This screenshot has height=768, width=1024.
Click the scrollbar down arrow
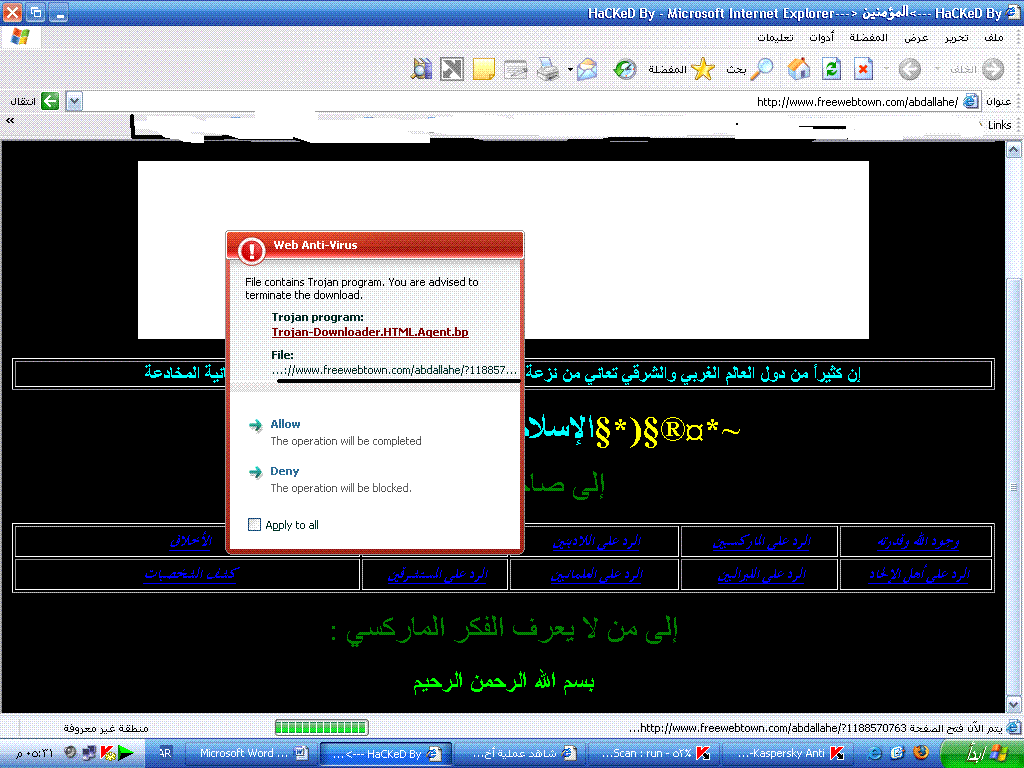1014,704
